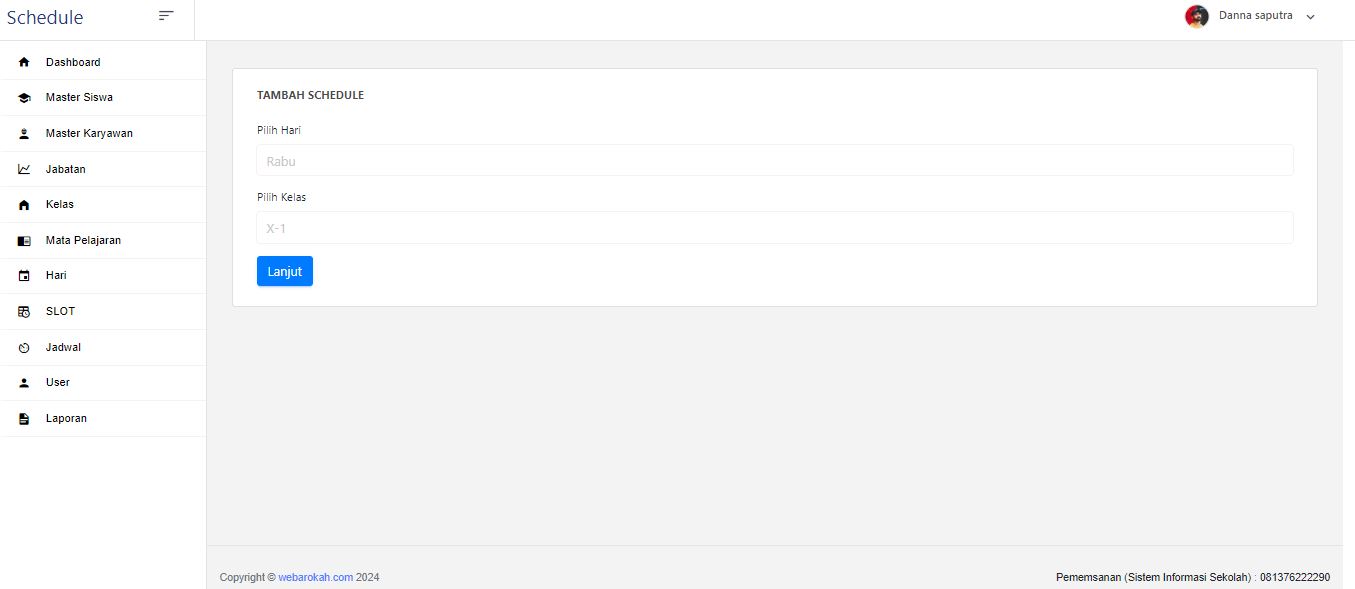This screenshot has height=589, width=1355.
Task: Follow the webarokah.com link
Action: coord(315,577)
